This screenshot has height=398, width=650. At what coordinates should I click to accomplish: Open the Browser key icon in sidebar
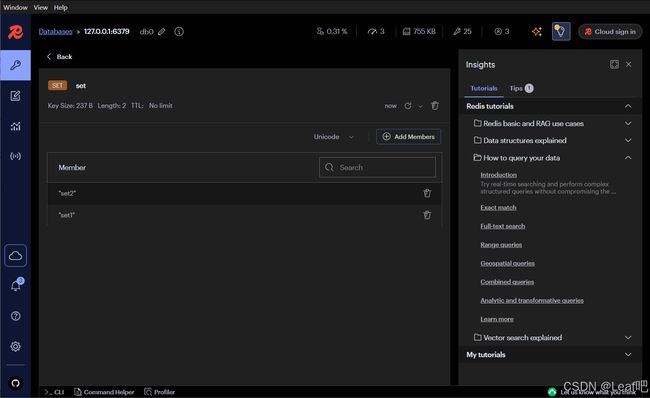point(15,65)
